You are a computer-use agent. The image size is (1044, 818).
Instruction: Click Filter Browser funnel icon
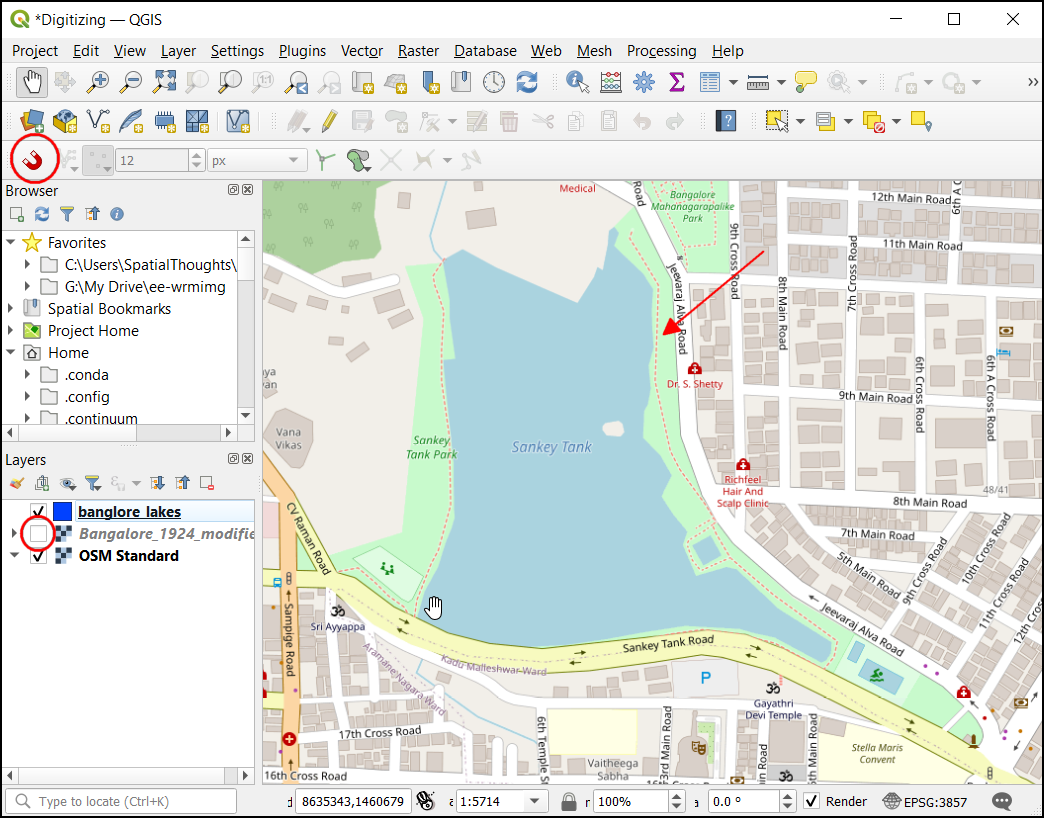point(67,214)
